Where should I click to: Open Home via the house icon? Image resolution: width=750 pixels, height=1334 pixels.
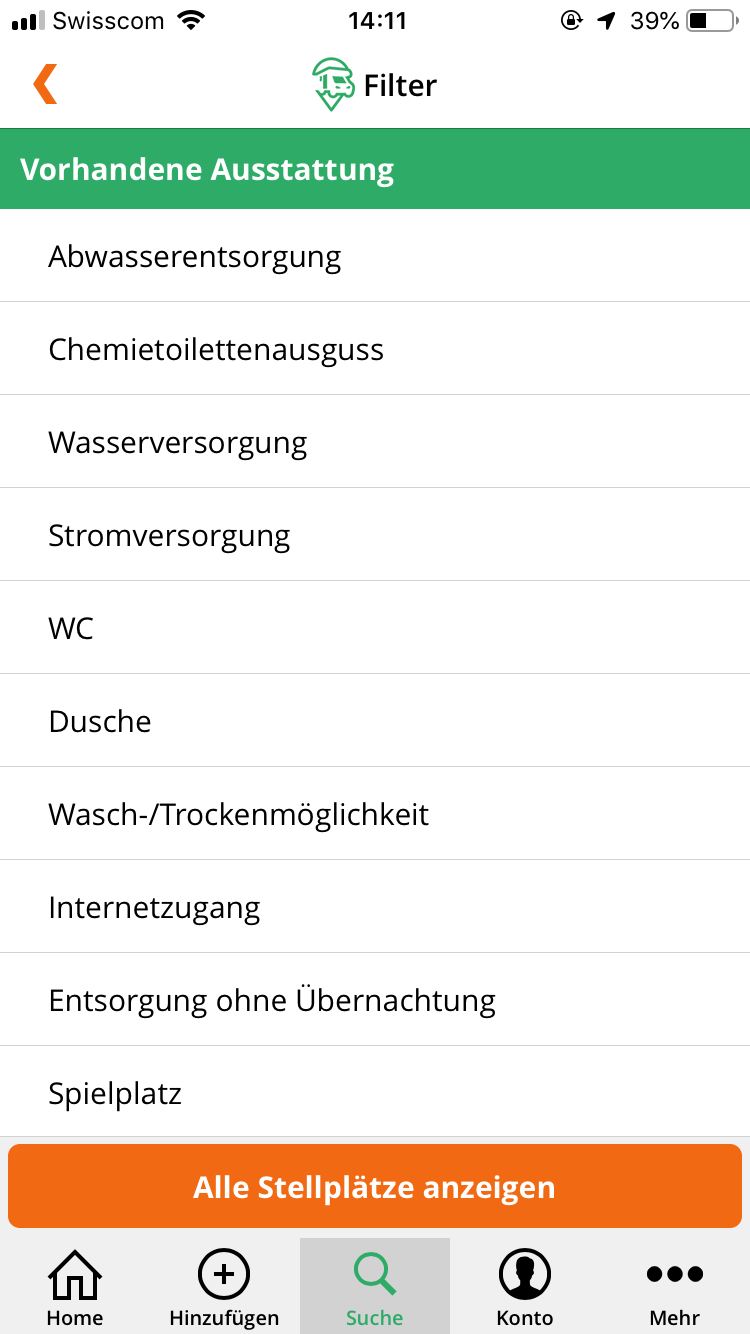75,1274
